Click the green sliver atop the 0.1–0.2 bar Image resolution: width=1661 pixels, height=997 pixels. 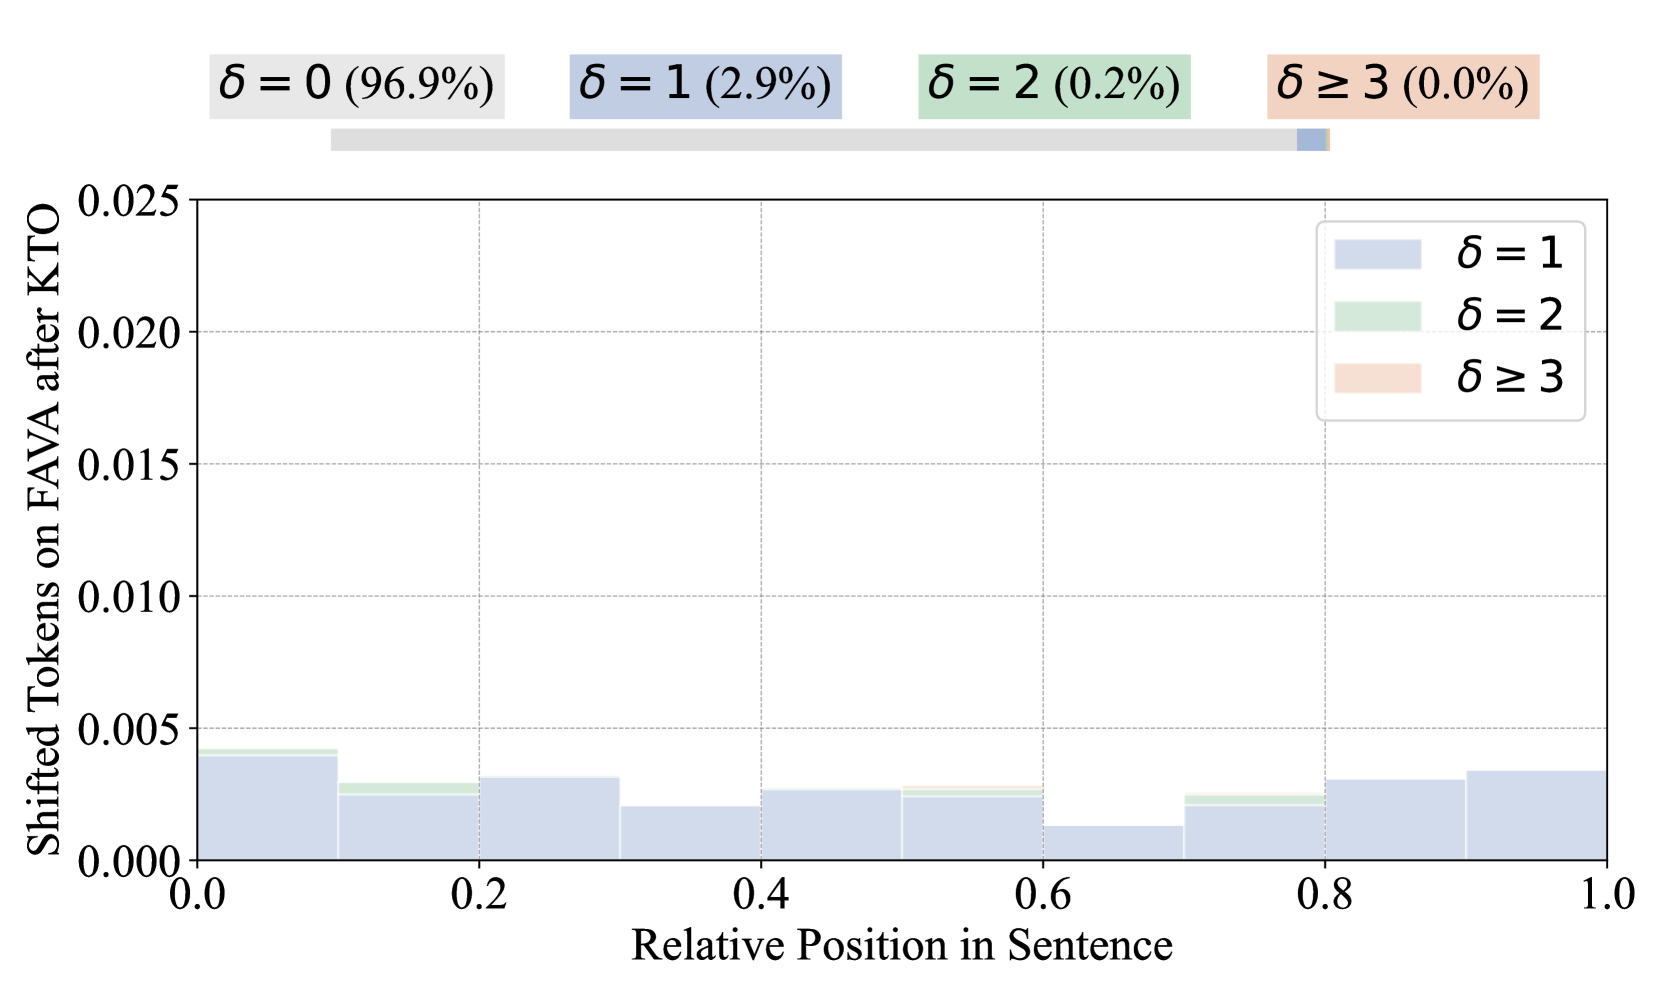tap(408, 789)
